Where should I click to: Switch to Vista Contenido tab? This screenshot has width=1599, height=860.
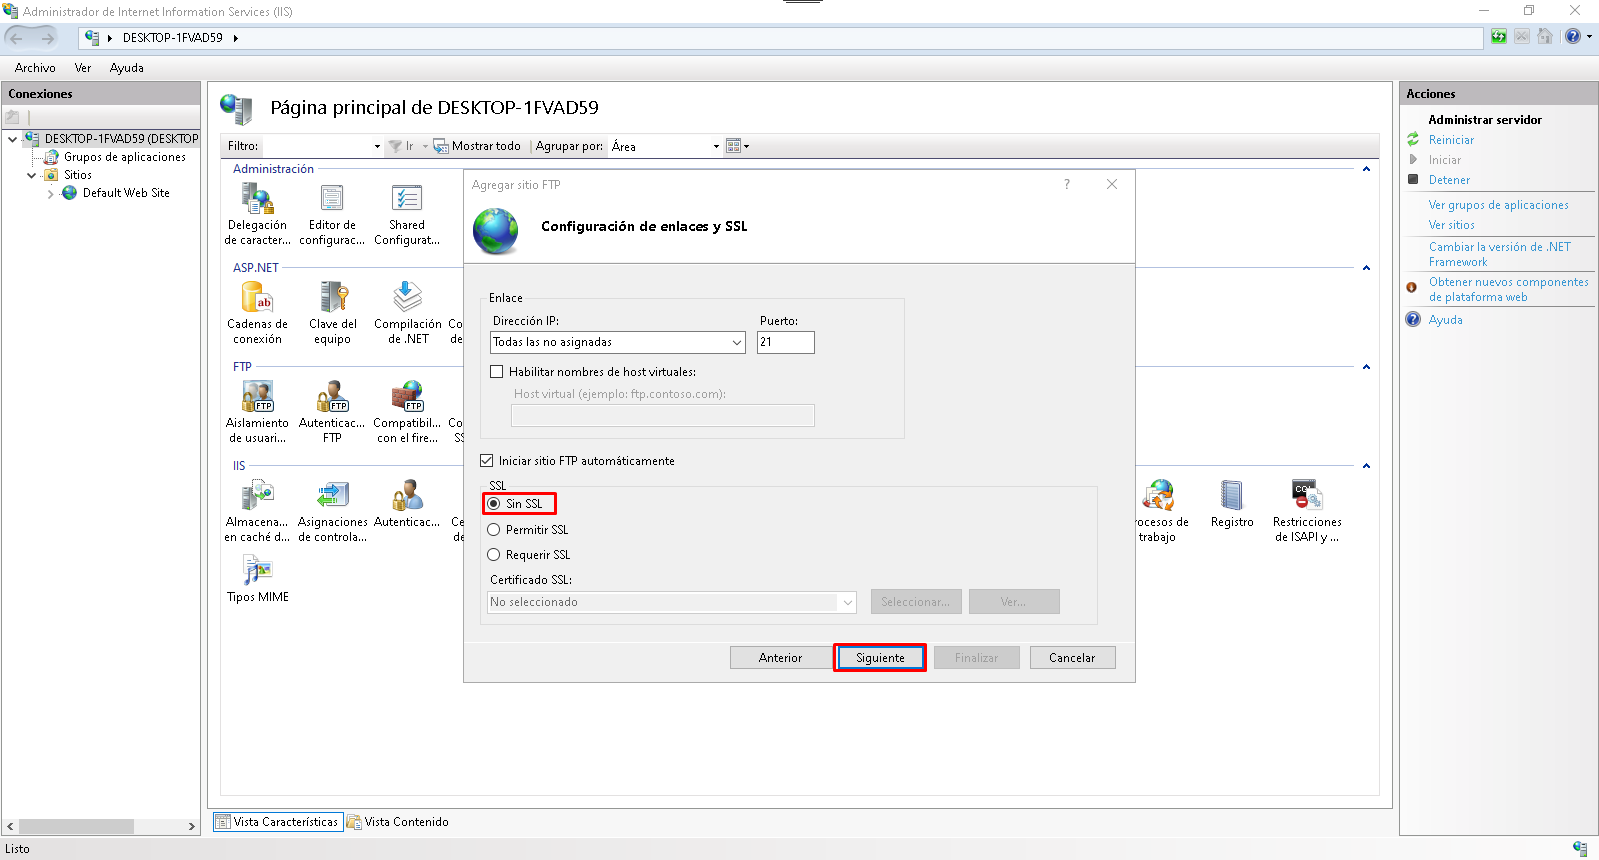[398, 822]
